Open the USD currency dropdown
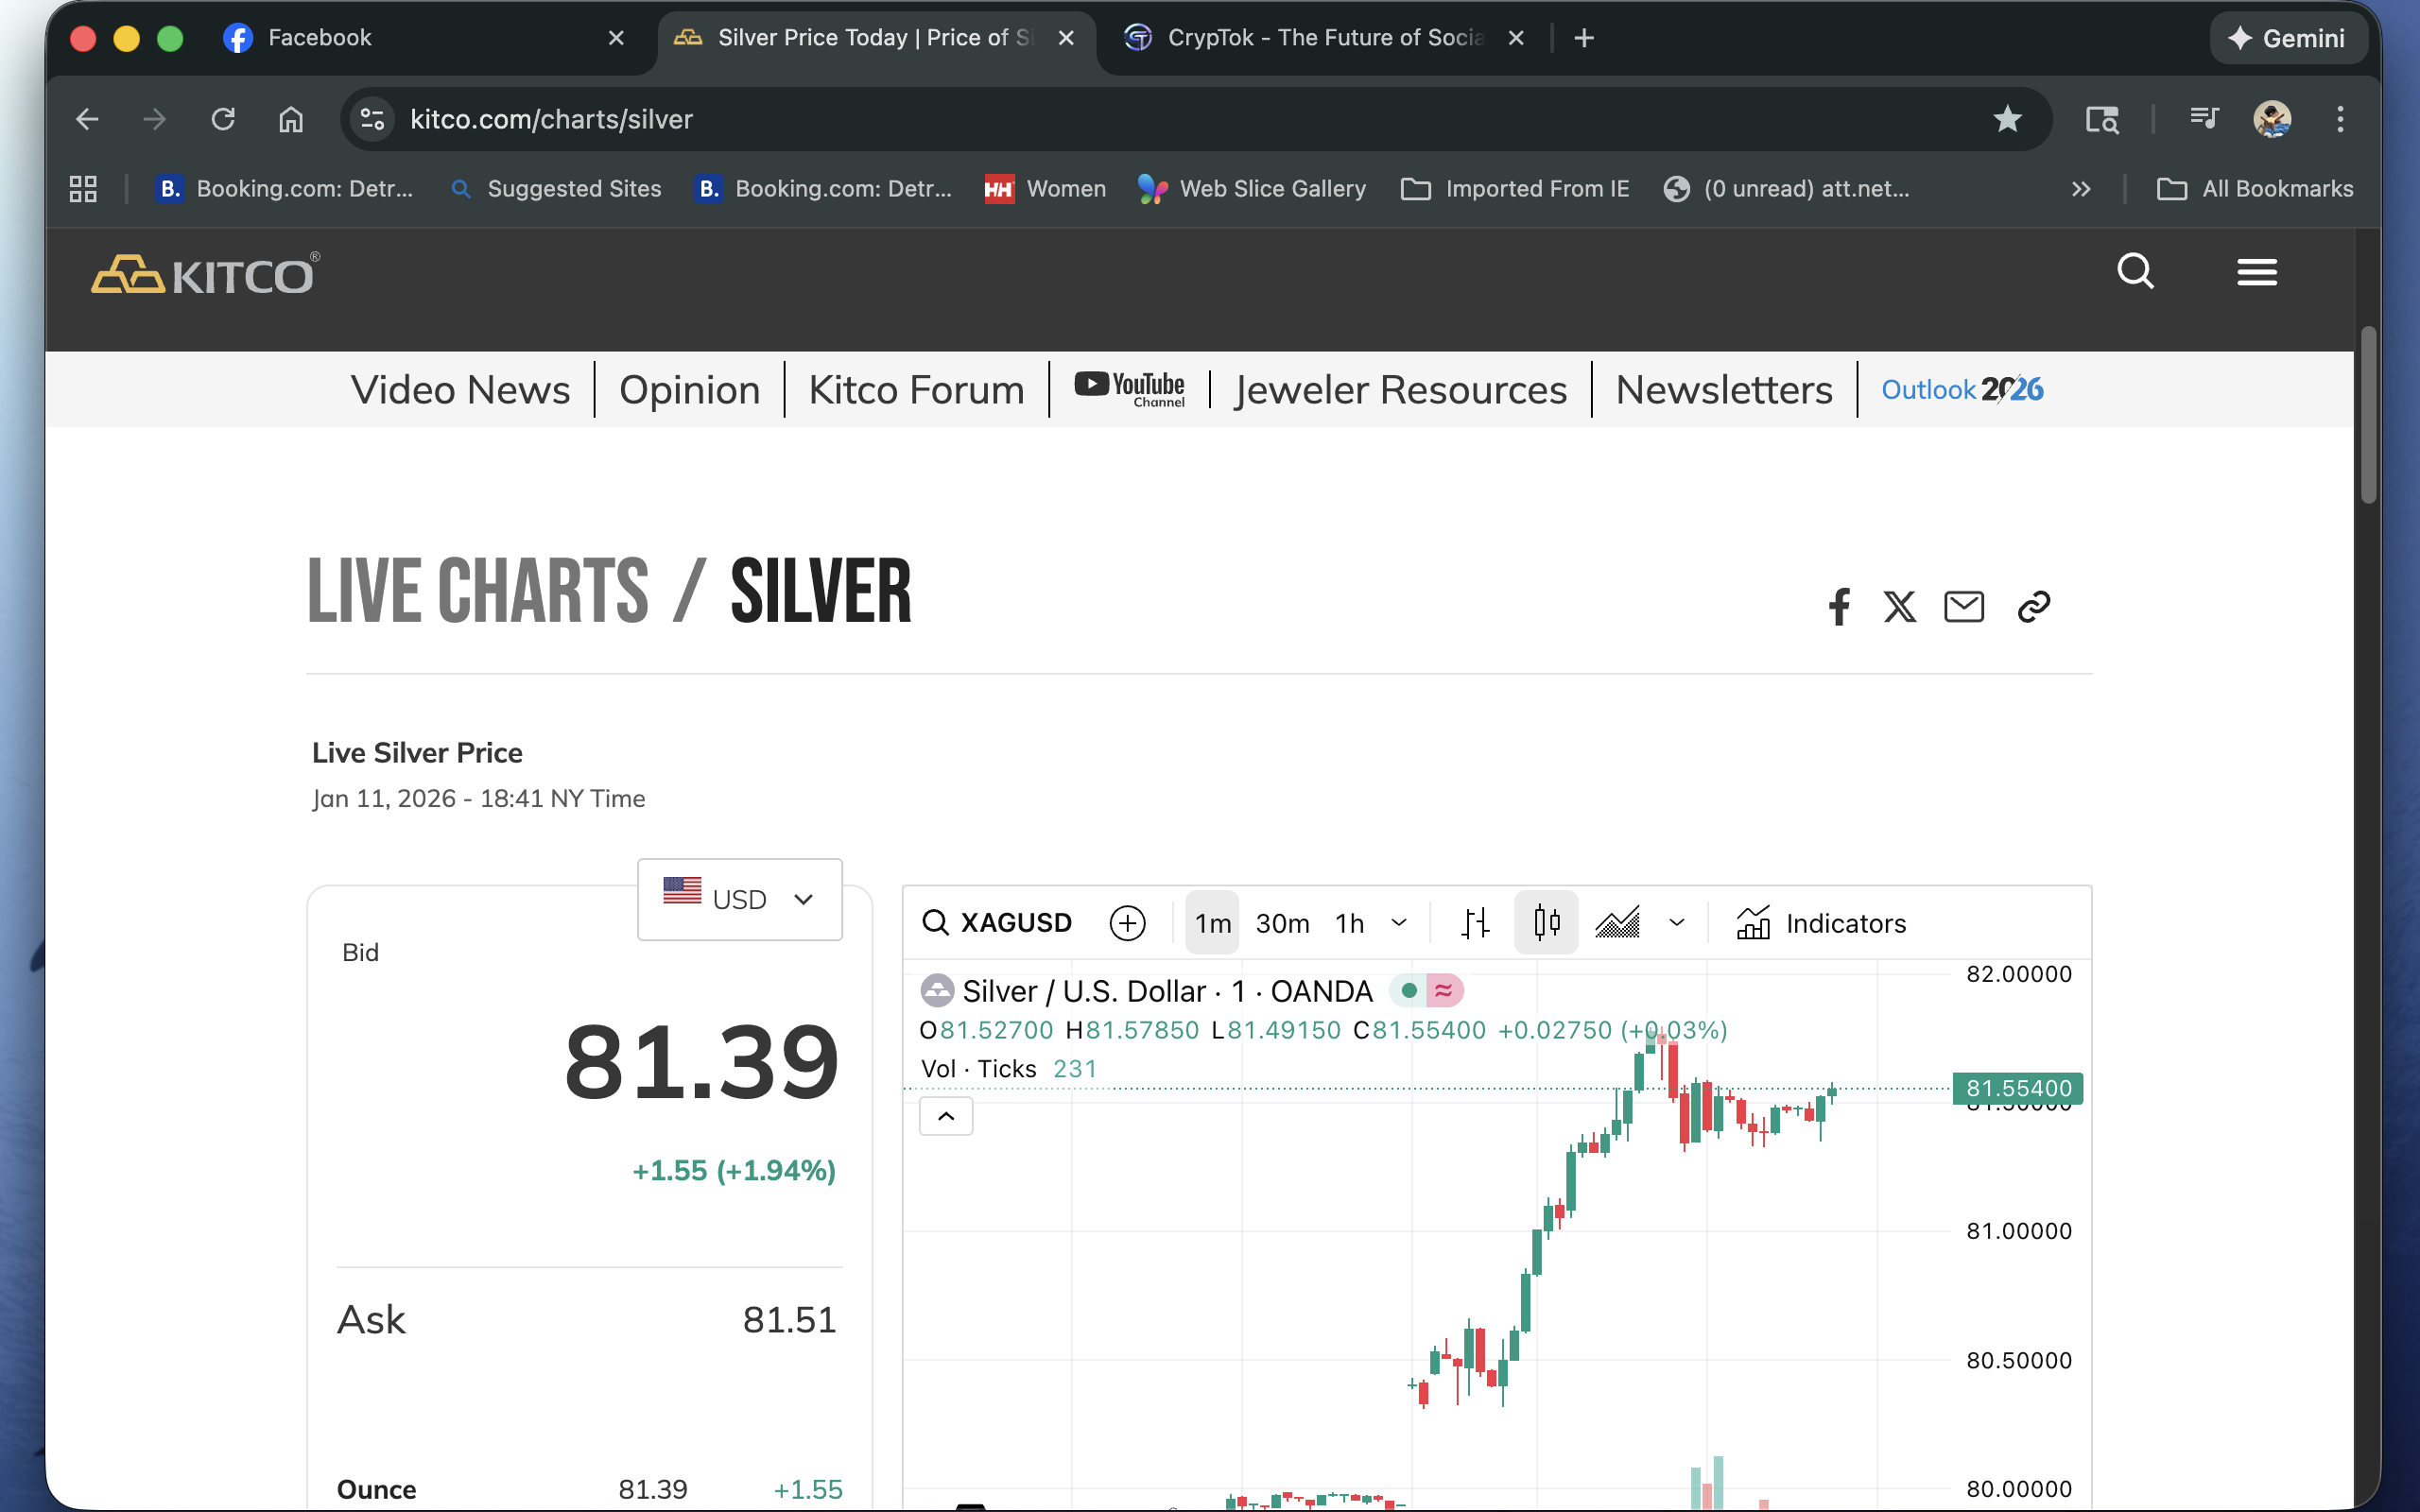The height and width of the screenshot is (1512, 2420). click(739, 899)
